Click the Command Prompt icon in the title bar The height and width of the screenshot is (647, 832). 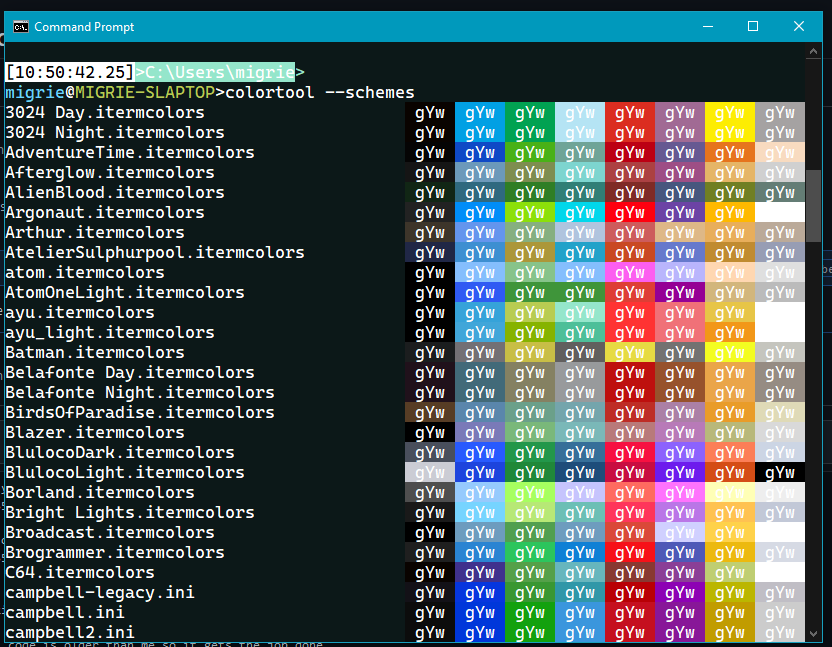click(x=20, y=26)
